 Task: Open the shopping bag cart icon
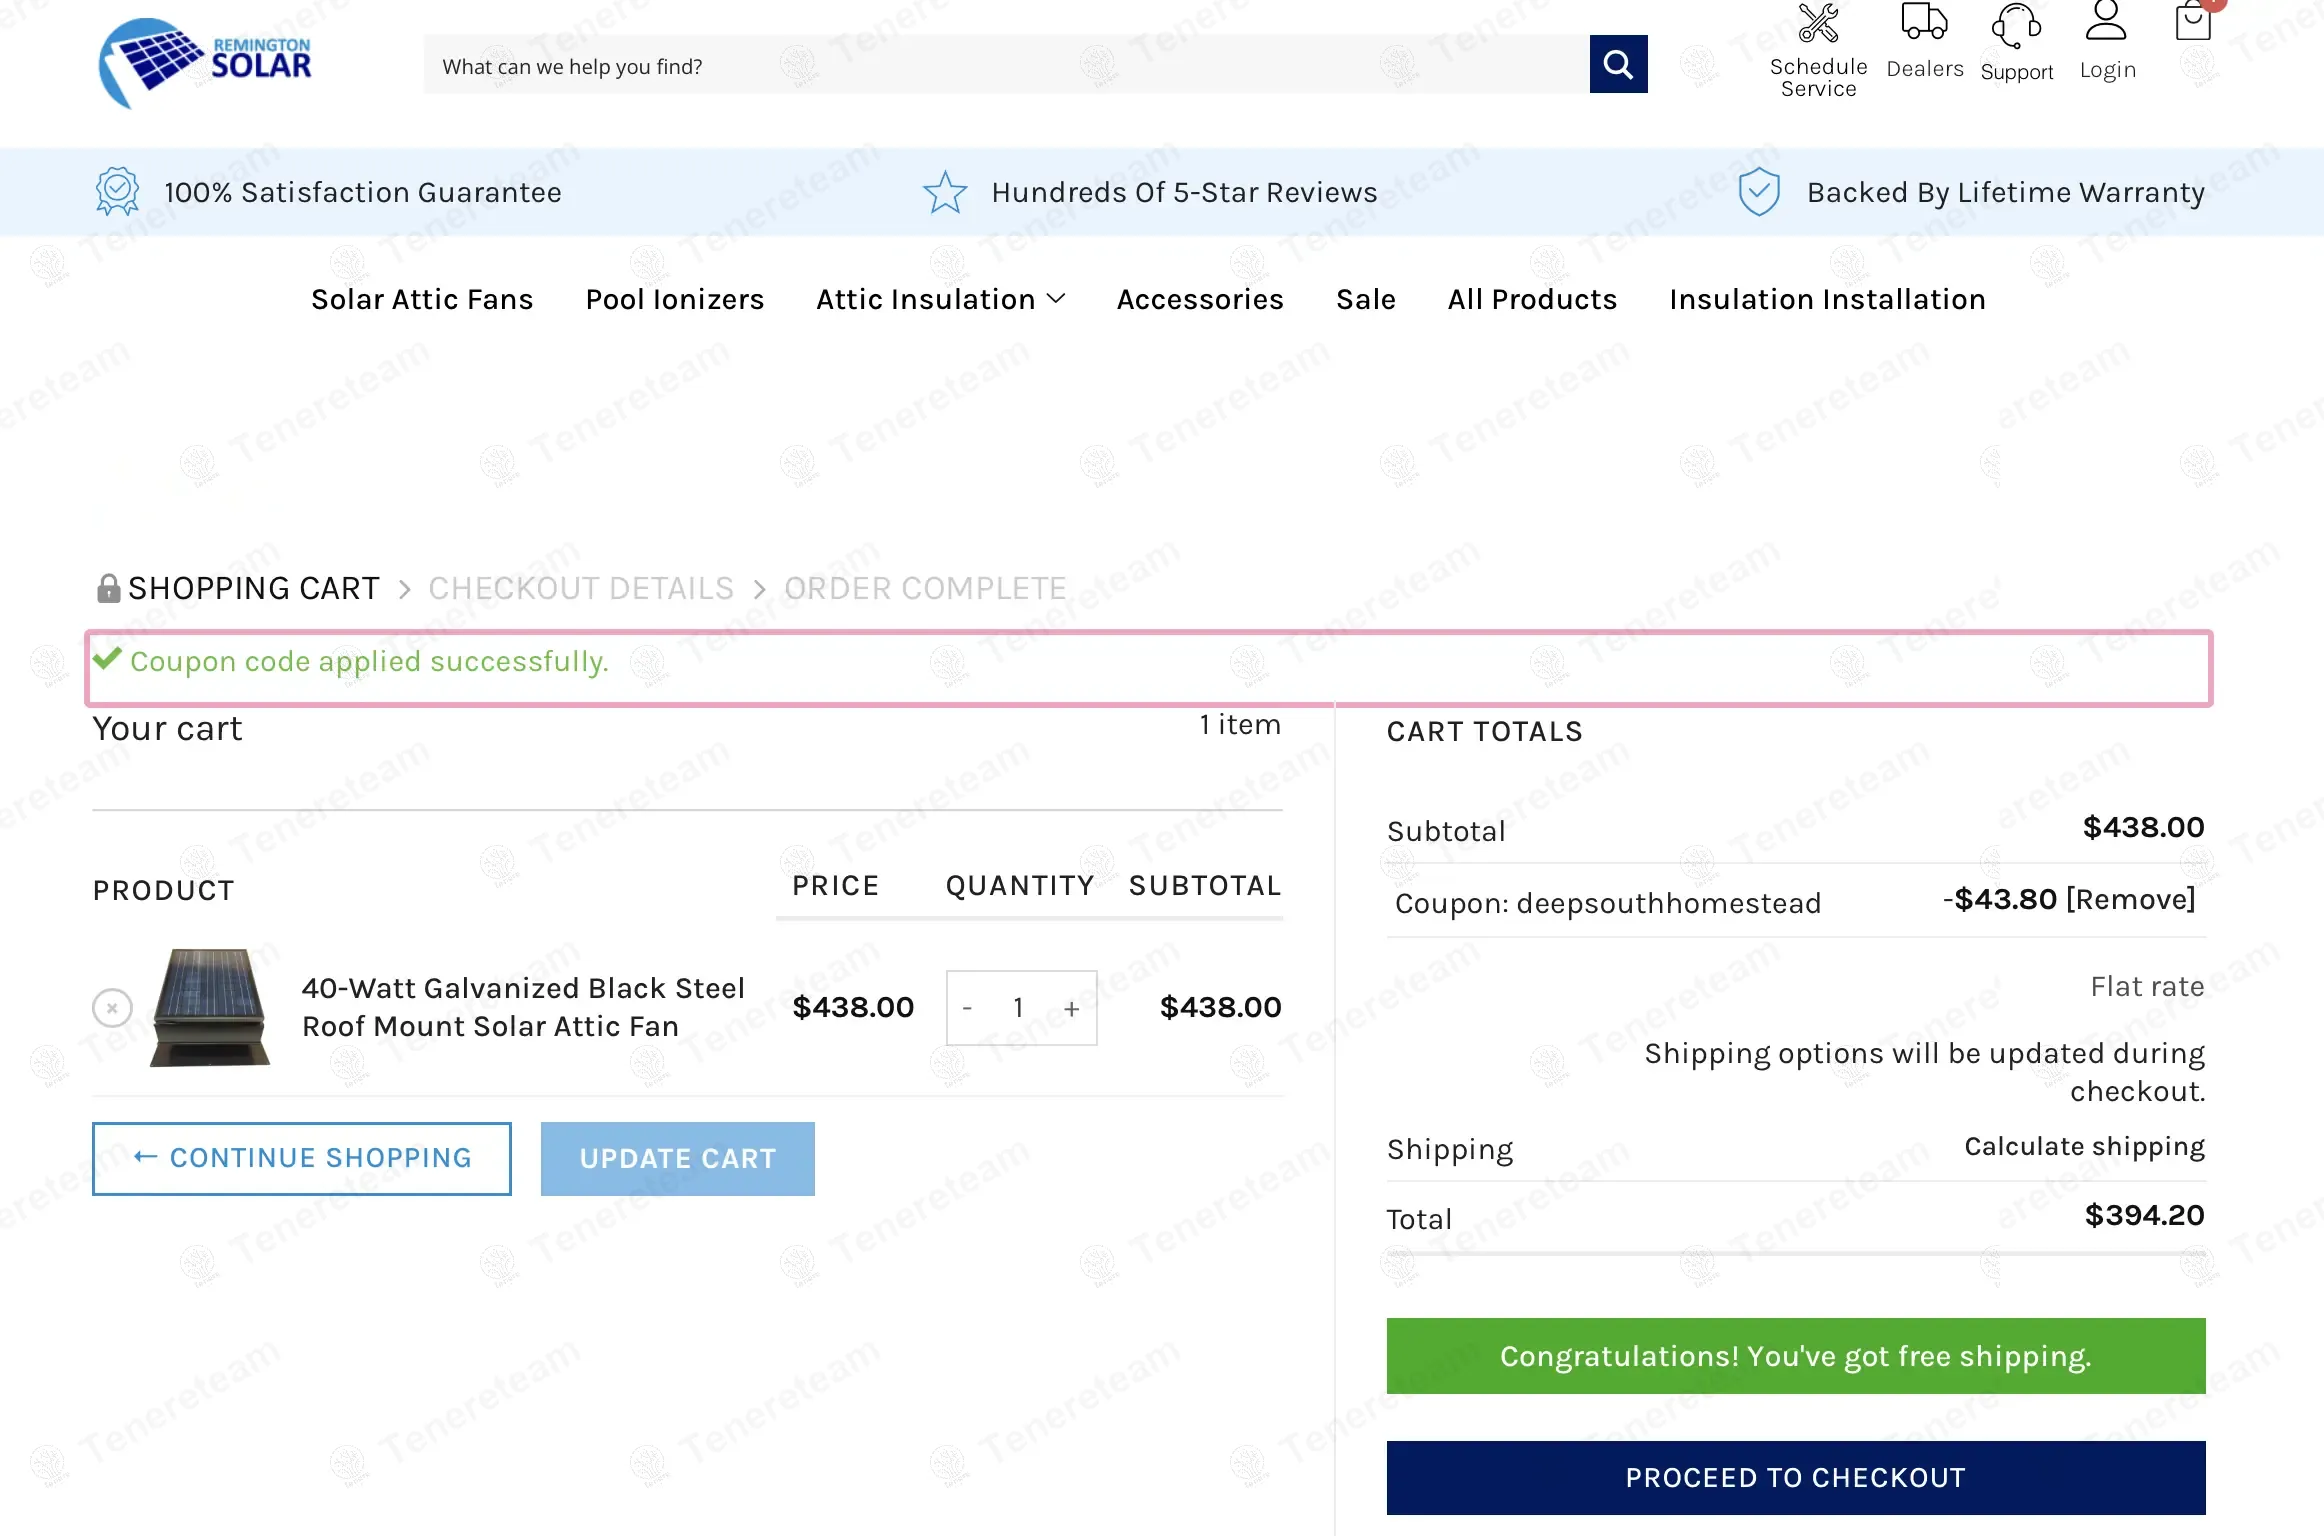point(2193,21)
